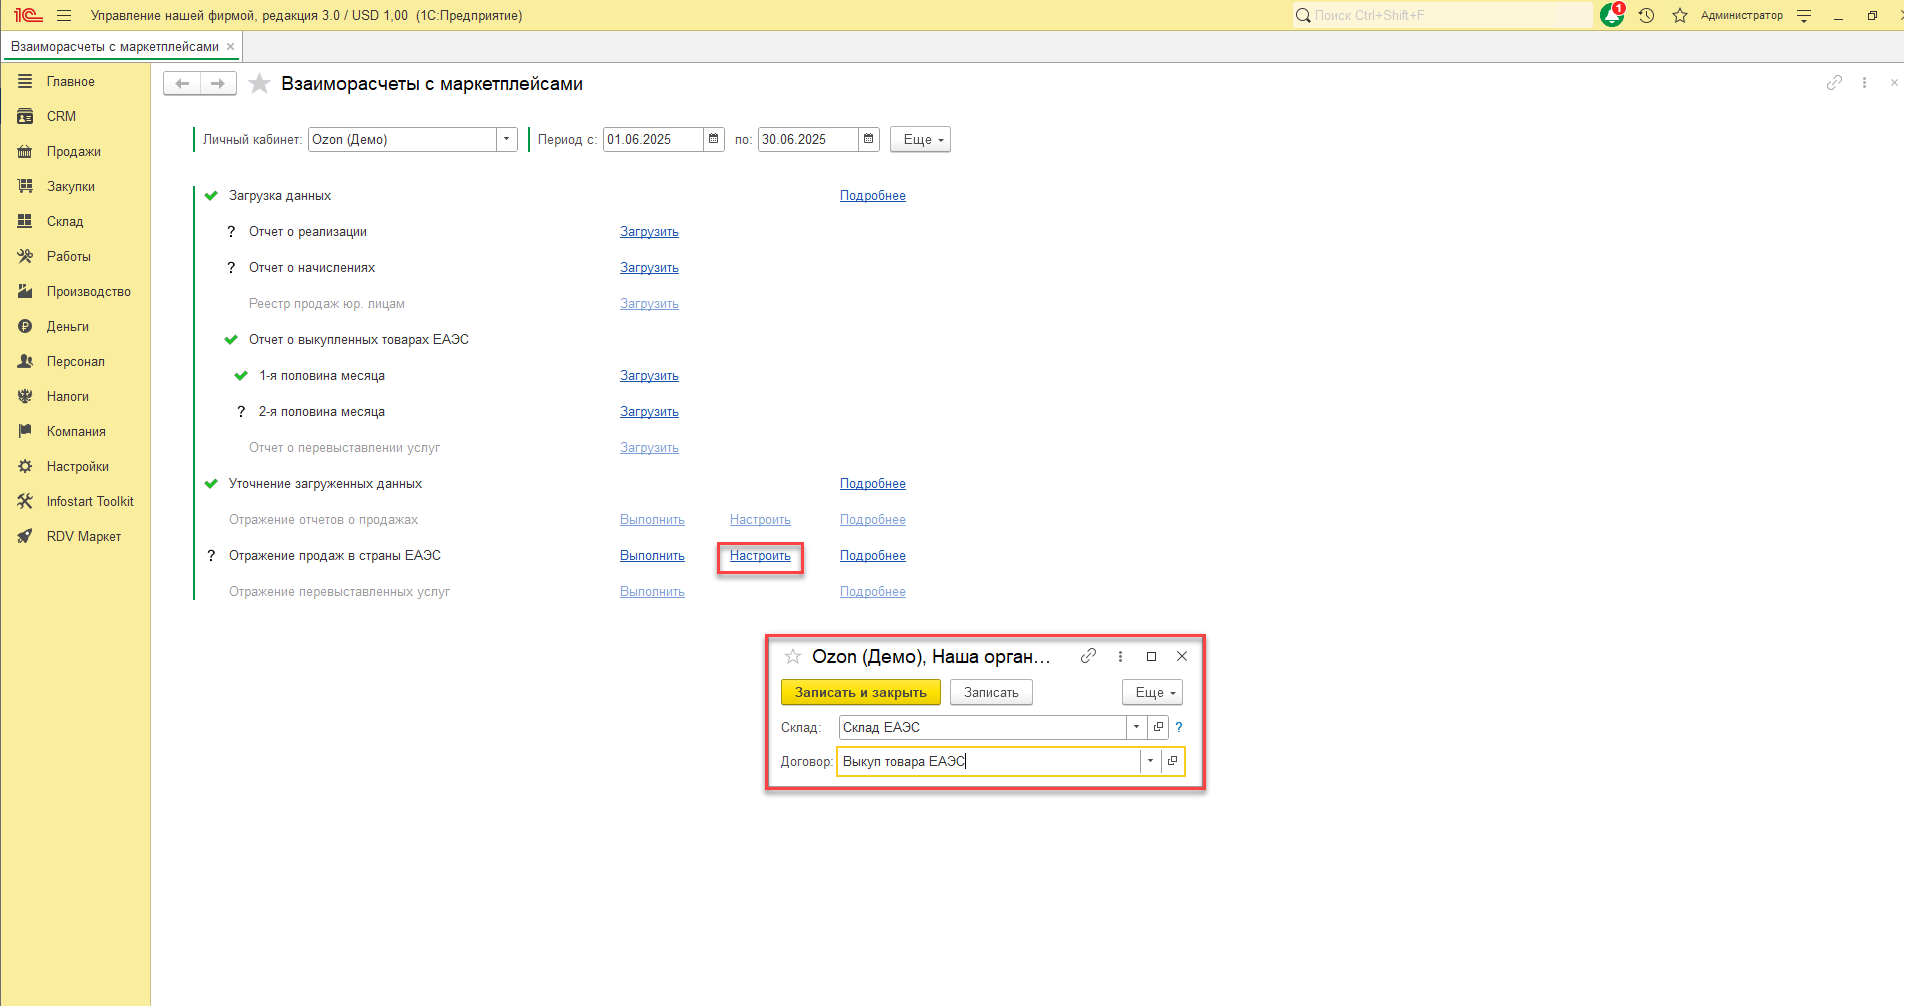Click the global search field
The height and width of the screenshot is (1006, 1905).
click(x=1440, y=15)
